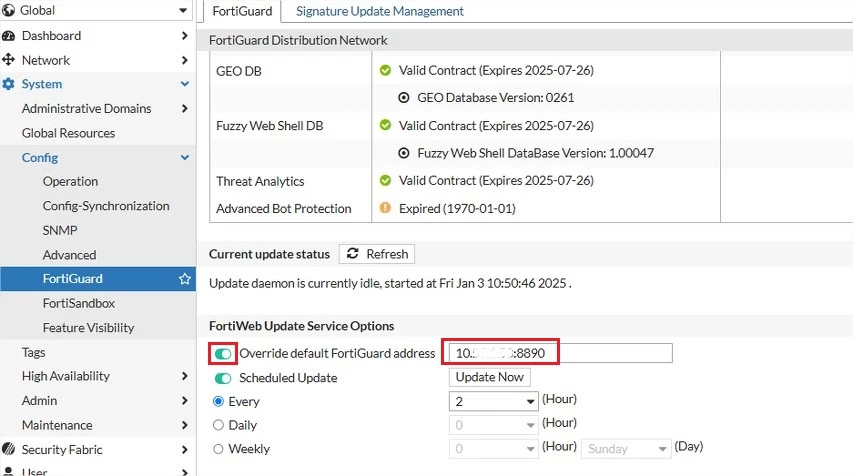Click 'Expired (1970-01-01)' text
The width and height of the screenshot is (853, 476).
457,208
